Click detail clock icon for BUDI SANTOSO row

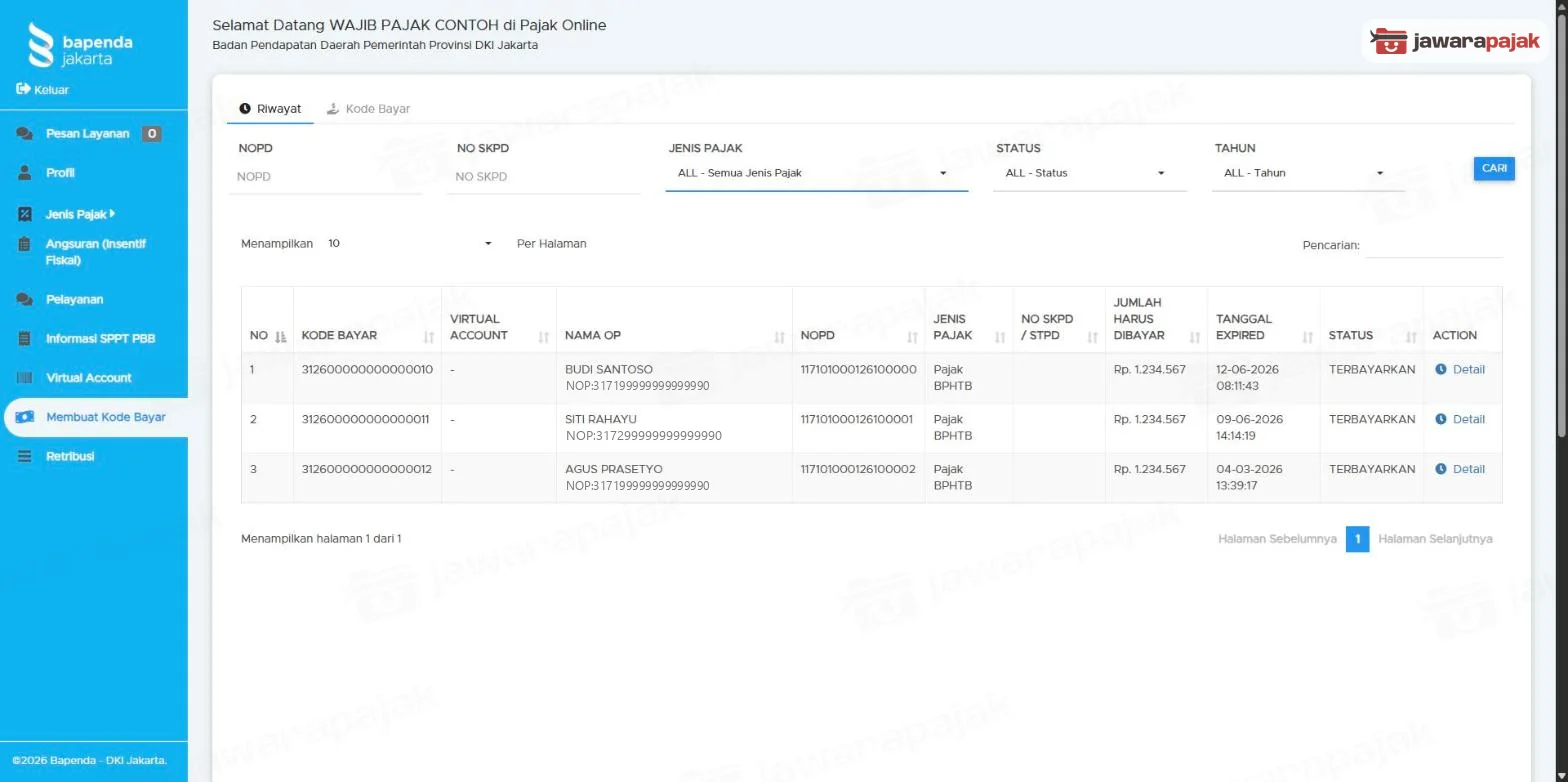[x=1441, y=369]
